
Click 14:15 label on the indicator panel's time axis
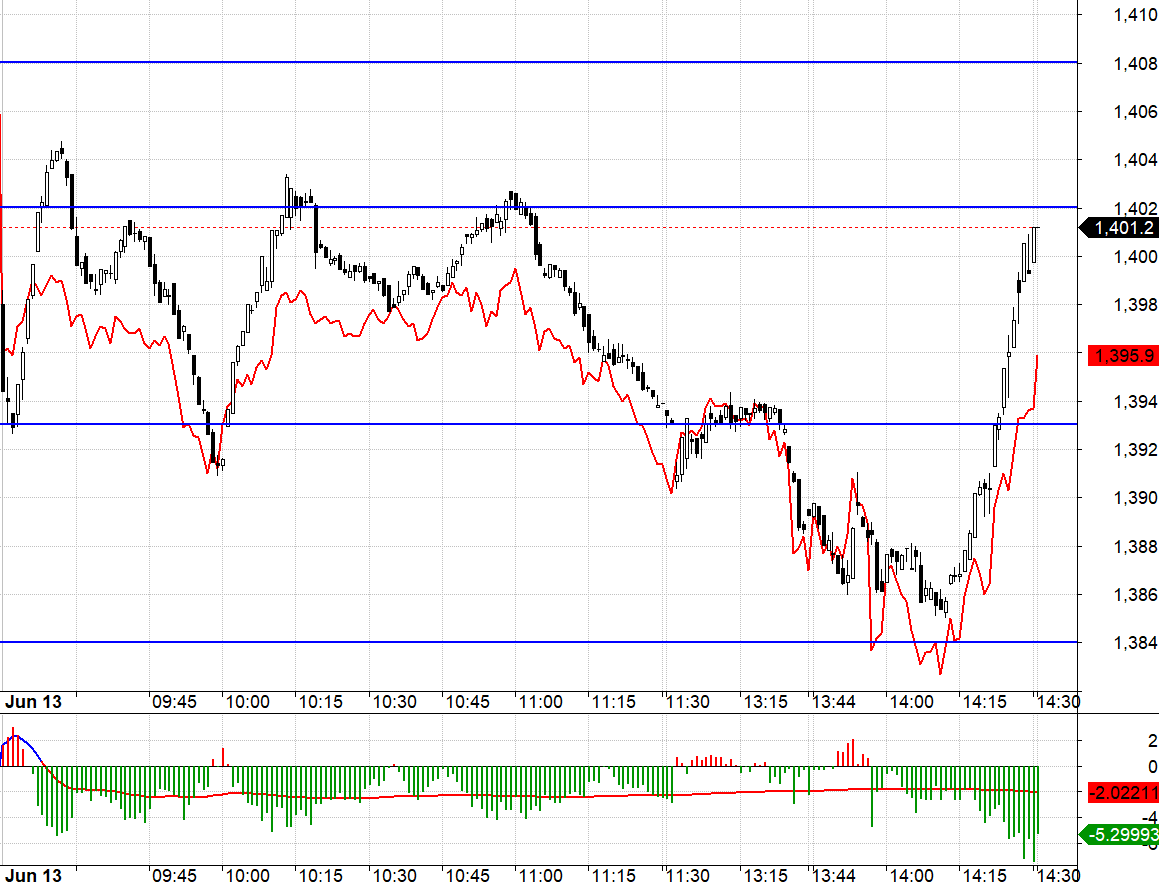[x=983, y=875]
